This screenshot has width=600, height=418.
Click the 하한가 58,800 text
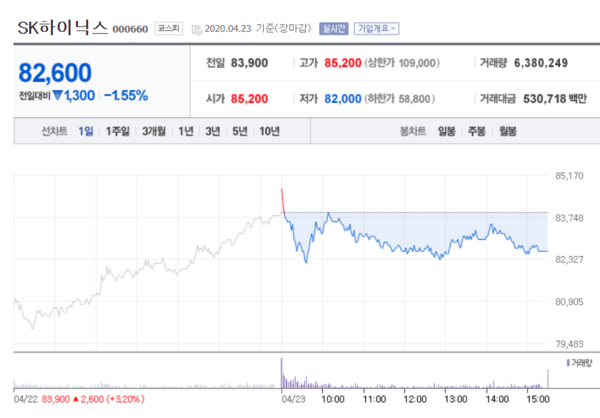399,99
